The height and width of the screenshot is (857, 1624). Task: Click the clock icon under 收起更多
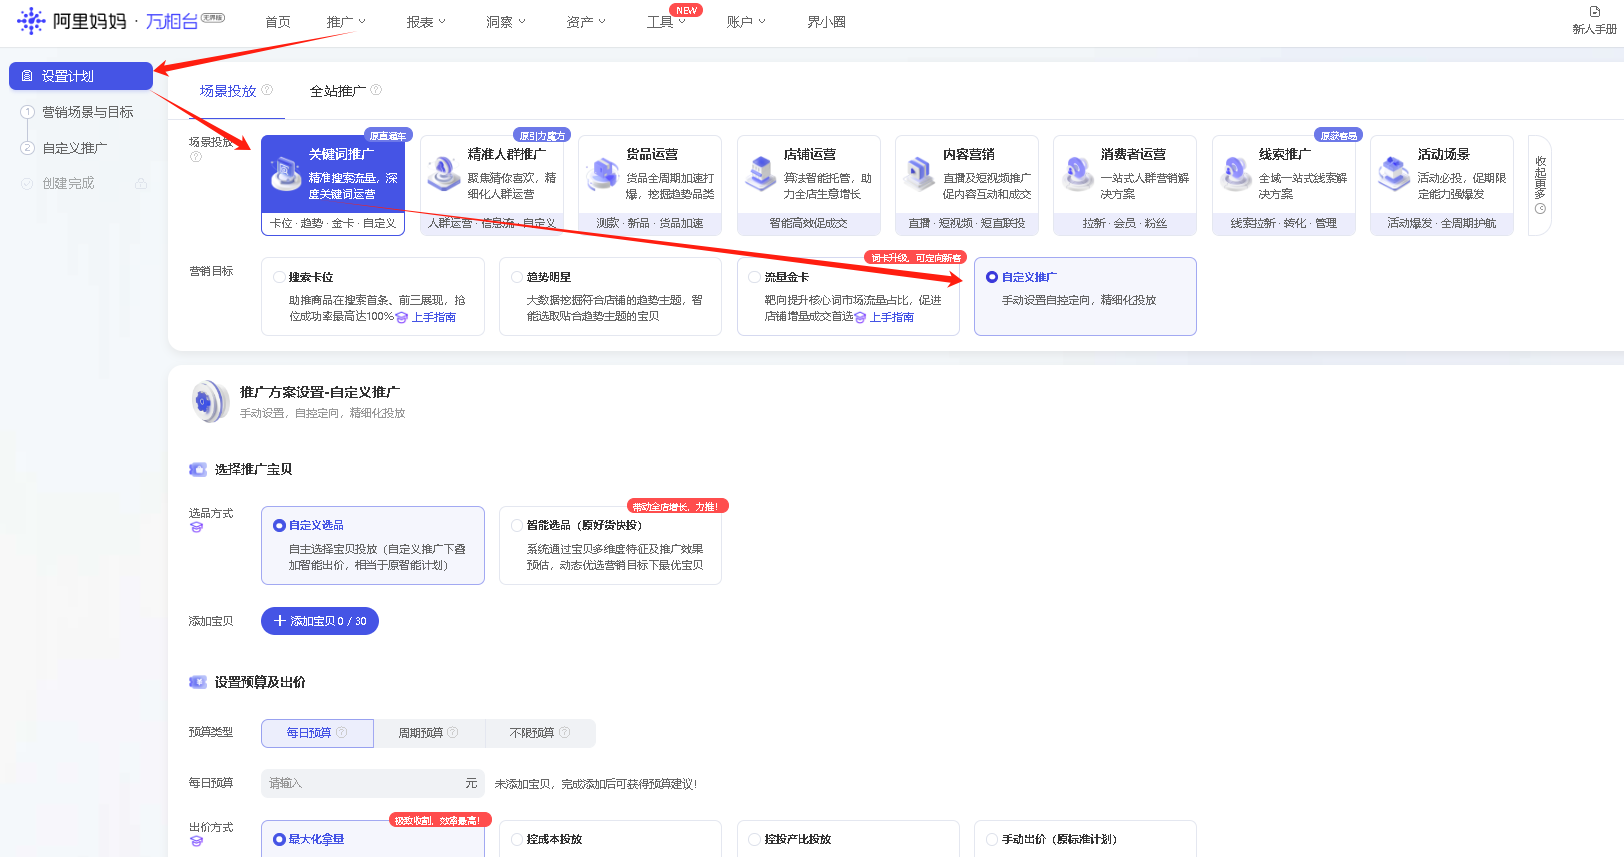coord(1540,209)
